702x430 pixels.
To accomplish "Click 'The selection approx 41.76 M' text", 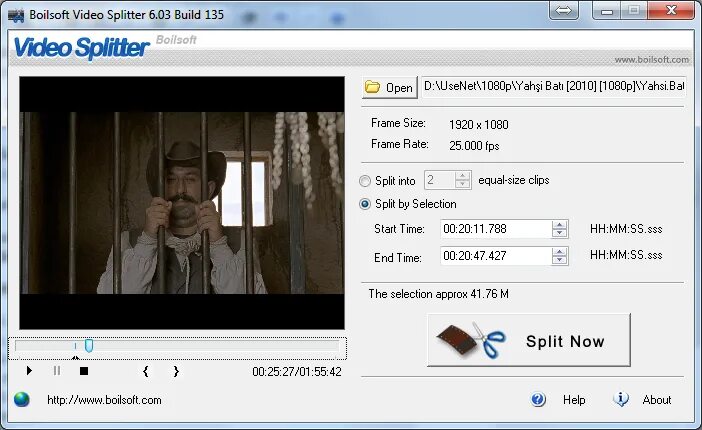I will [x=439, y=294].
